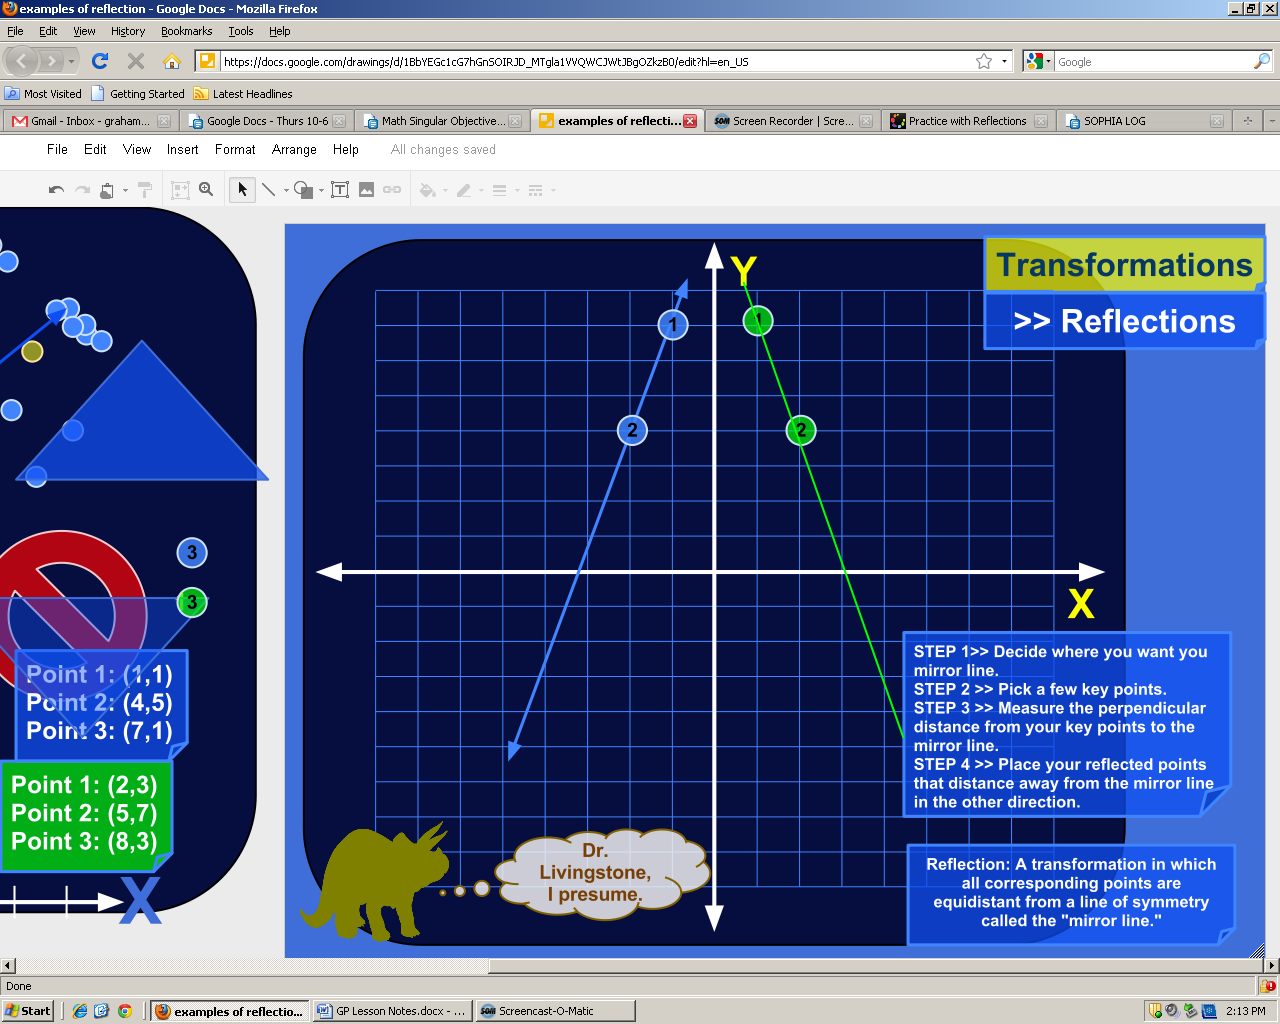Open the Insert menu in Google Docs
Image resolution: width=1280 pixels, height=1024 pixels.
pos(183,149)
